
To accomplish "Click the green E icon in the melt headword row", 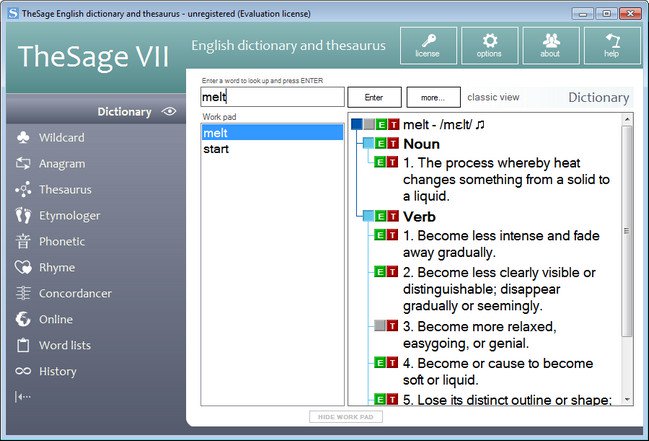I will pos(381,124).
